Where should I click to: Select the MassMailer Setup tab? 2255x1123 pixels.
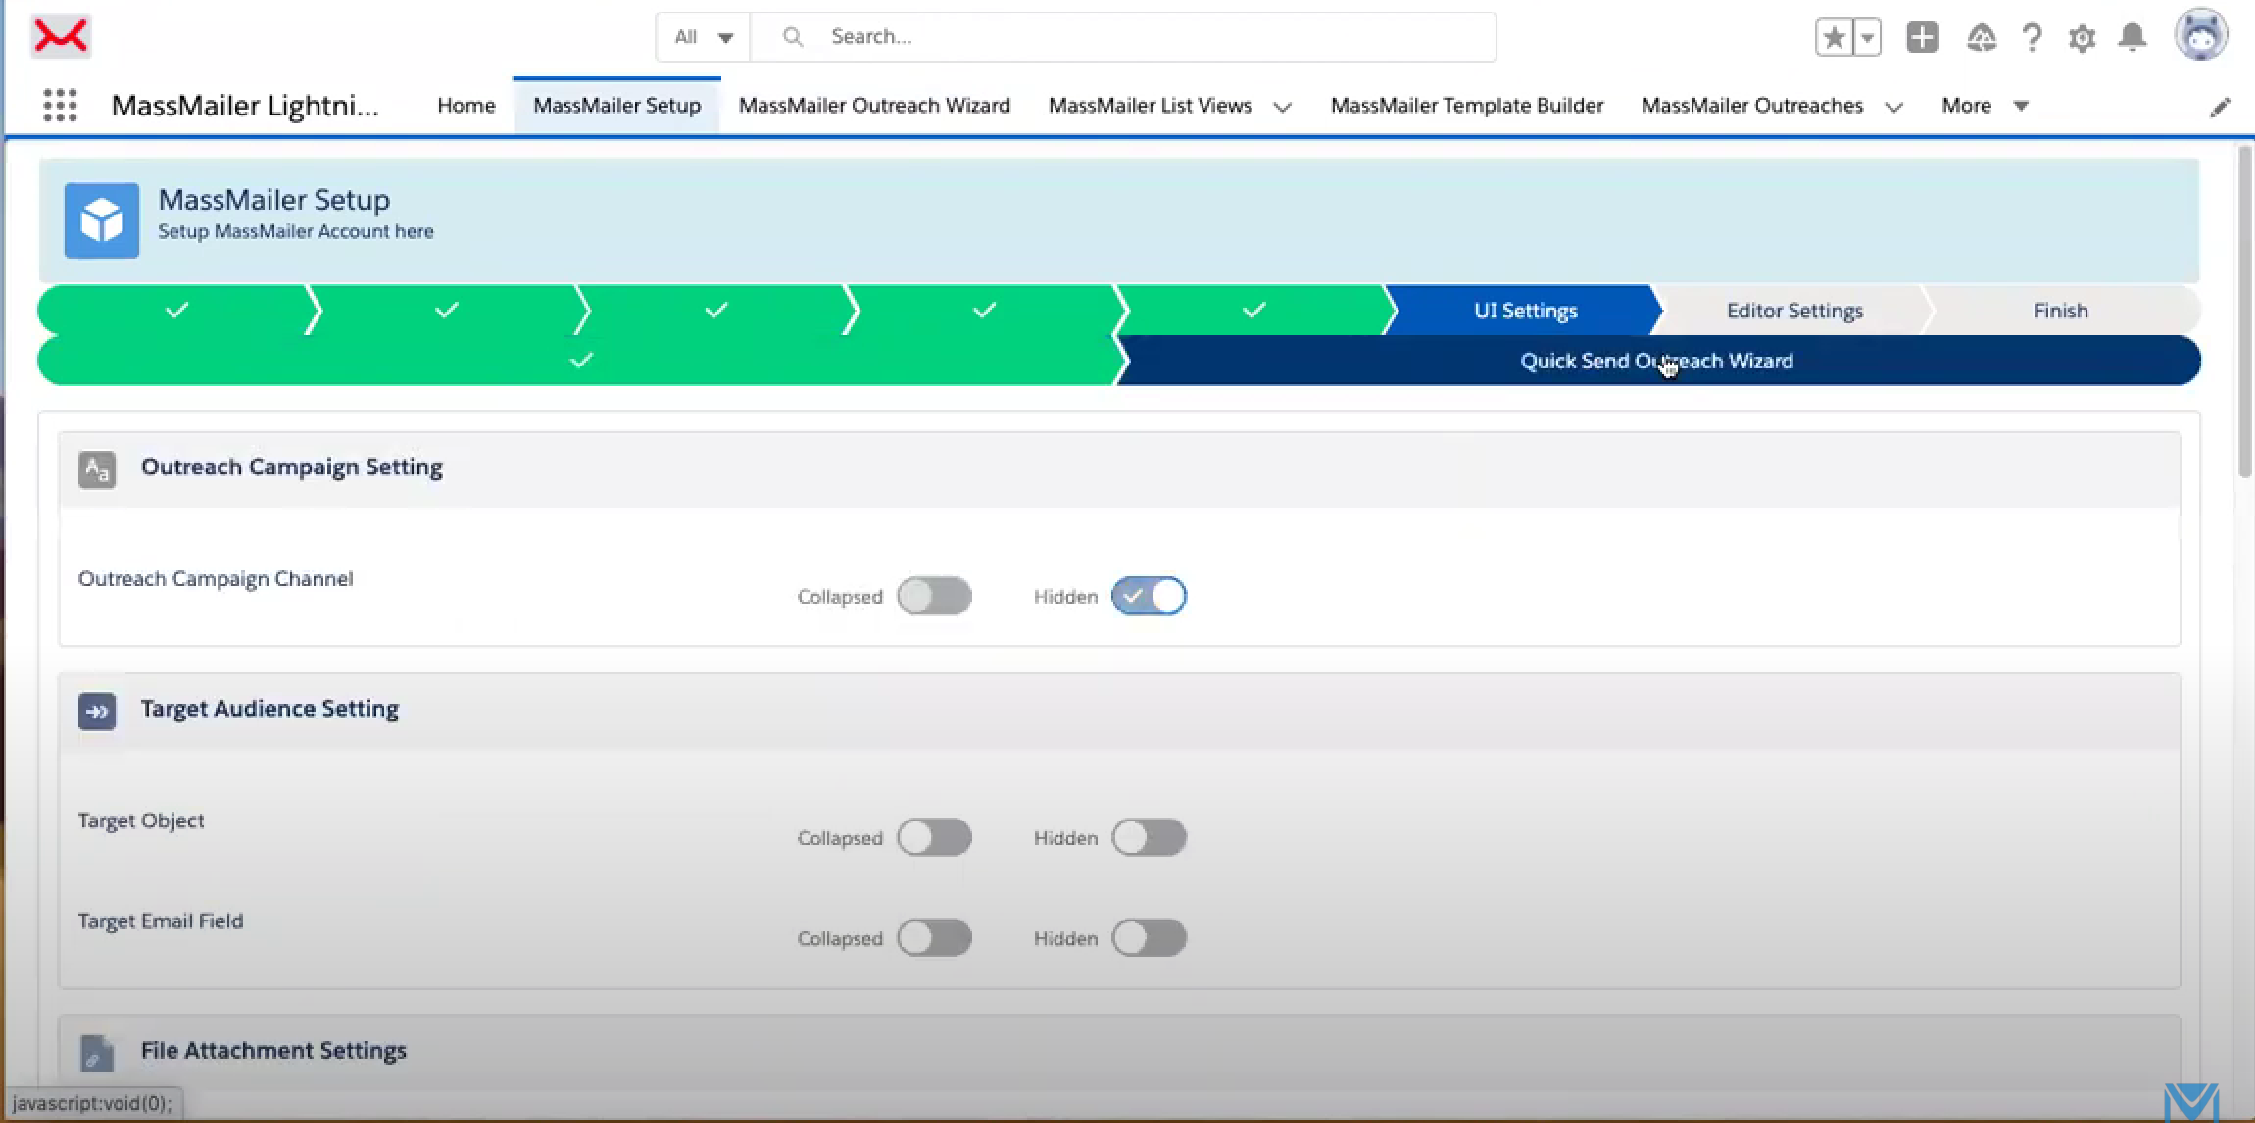click(617, 106)
